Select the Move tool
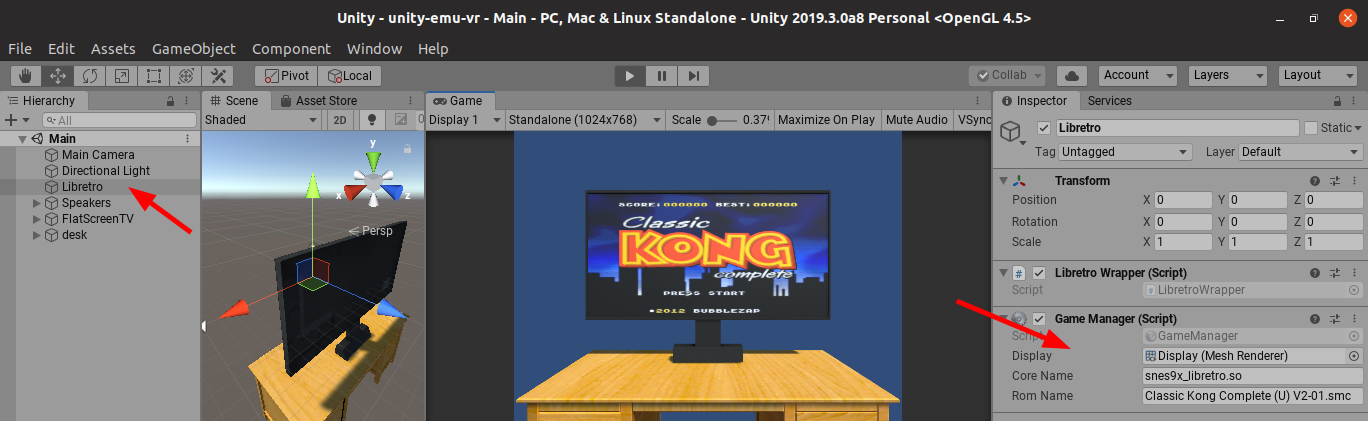Screen dimensions: 1368x421 (x=58, y=75)
